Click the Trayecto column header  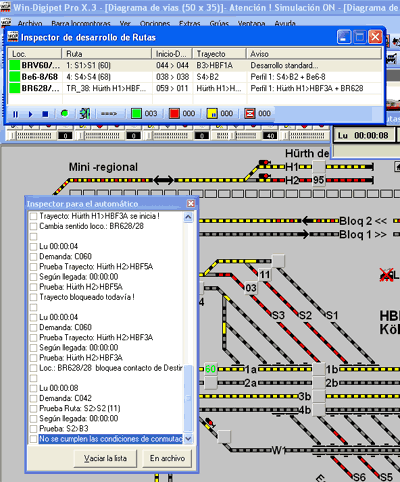(220, 54)
